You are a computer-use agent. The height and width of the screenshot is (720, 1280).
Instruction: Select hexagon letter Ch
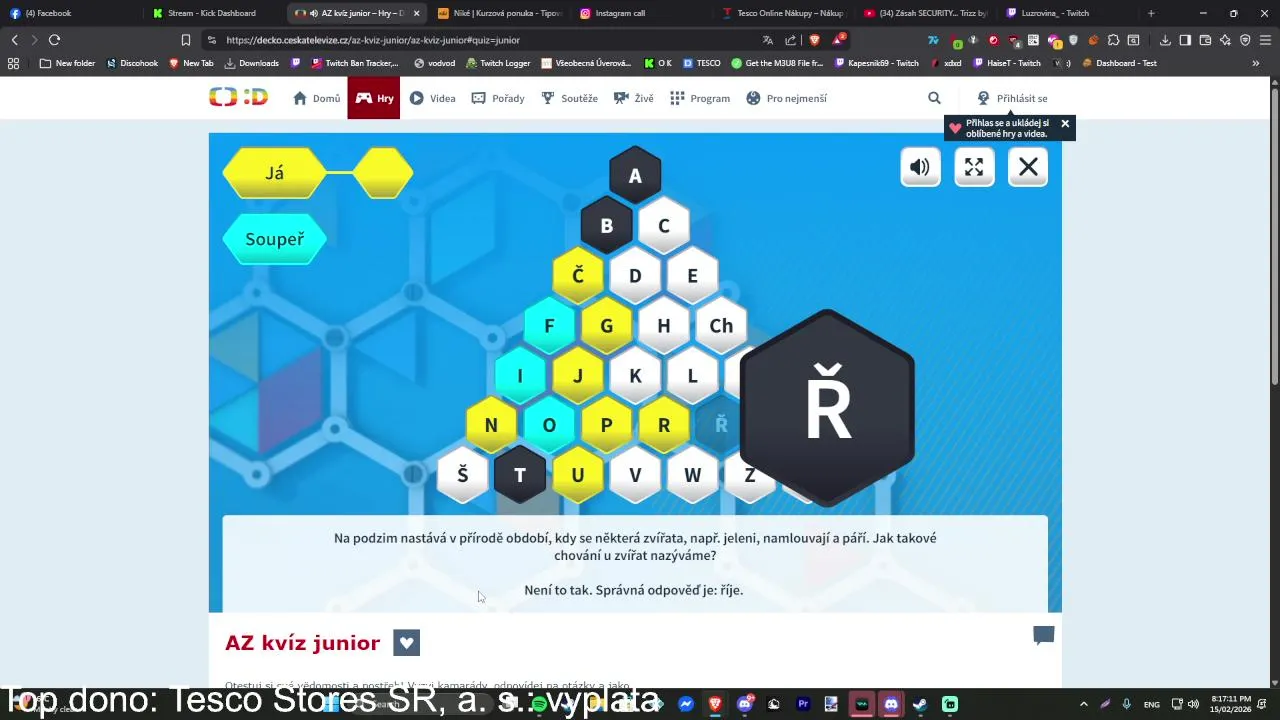coord(721,326)
